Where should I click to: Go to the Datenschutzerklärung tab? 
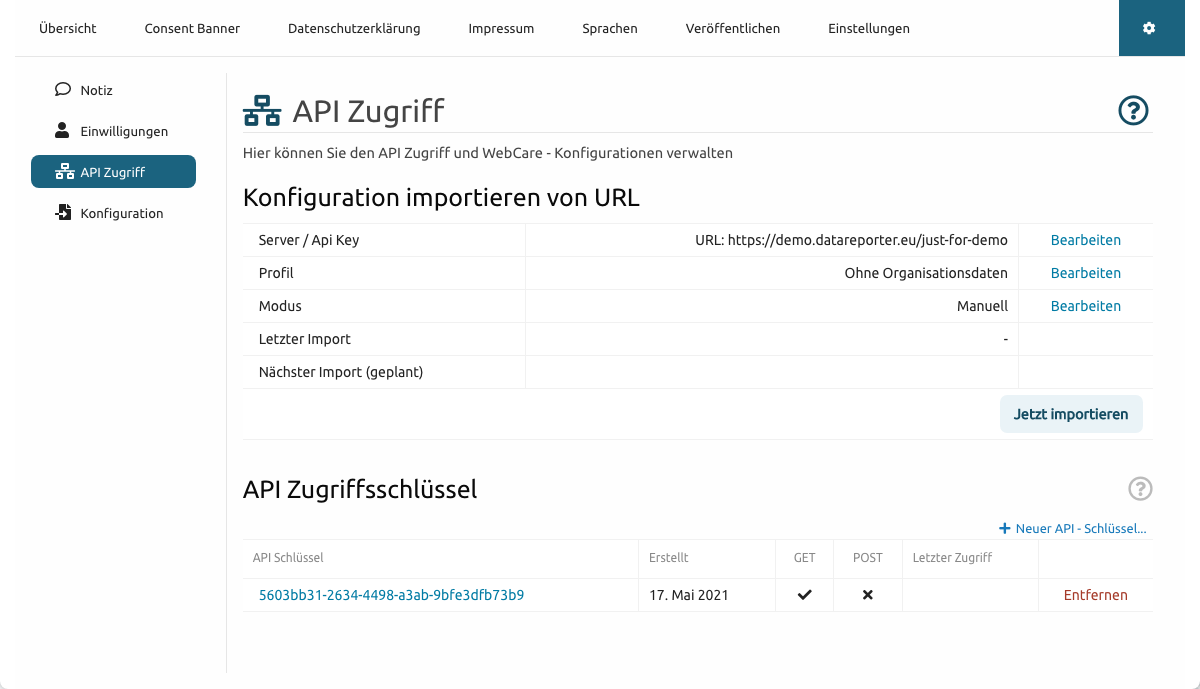pyautogui.click(x=354, y=28)
